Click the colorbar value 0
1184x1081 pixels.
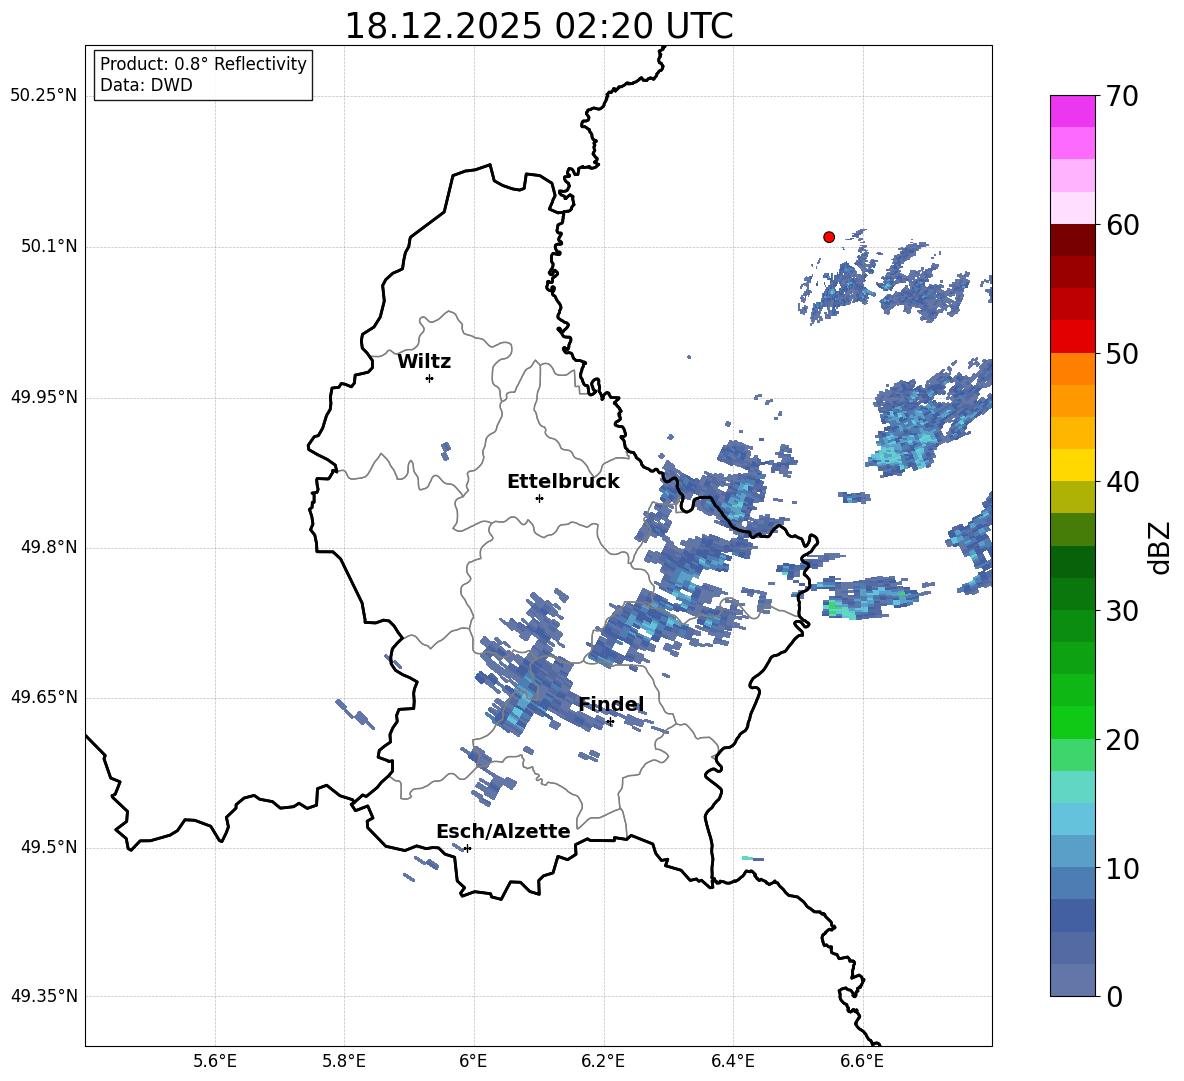(x=1115, y=997)
